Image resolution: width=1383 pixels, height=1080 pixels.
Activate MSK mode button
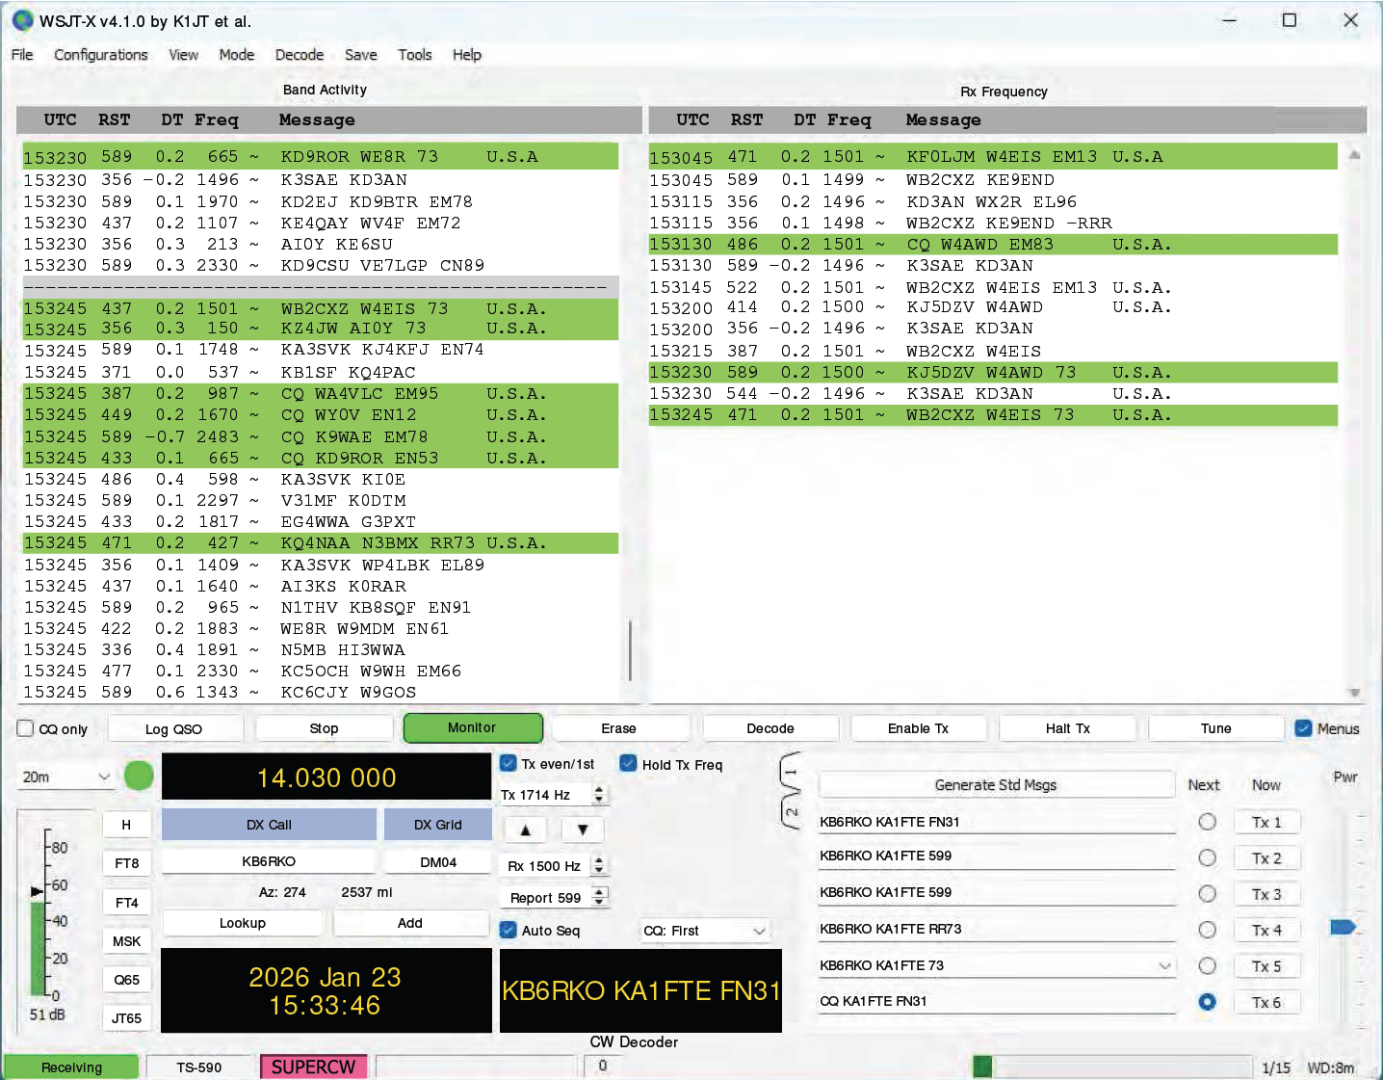coord(127,941)
